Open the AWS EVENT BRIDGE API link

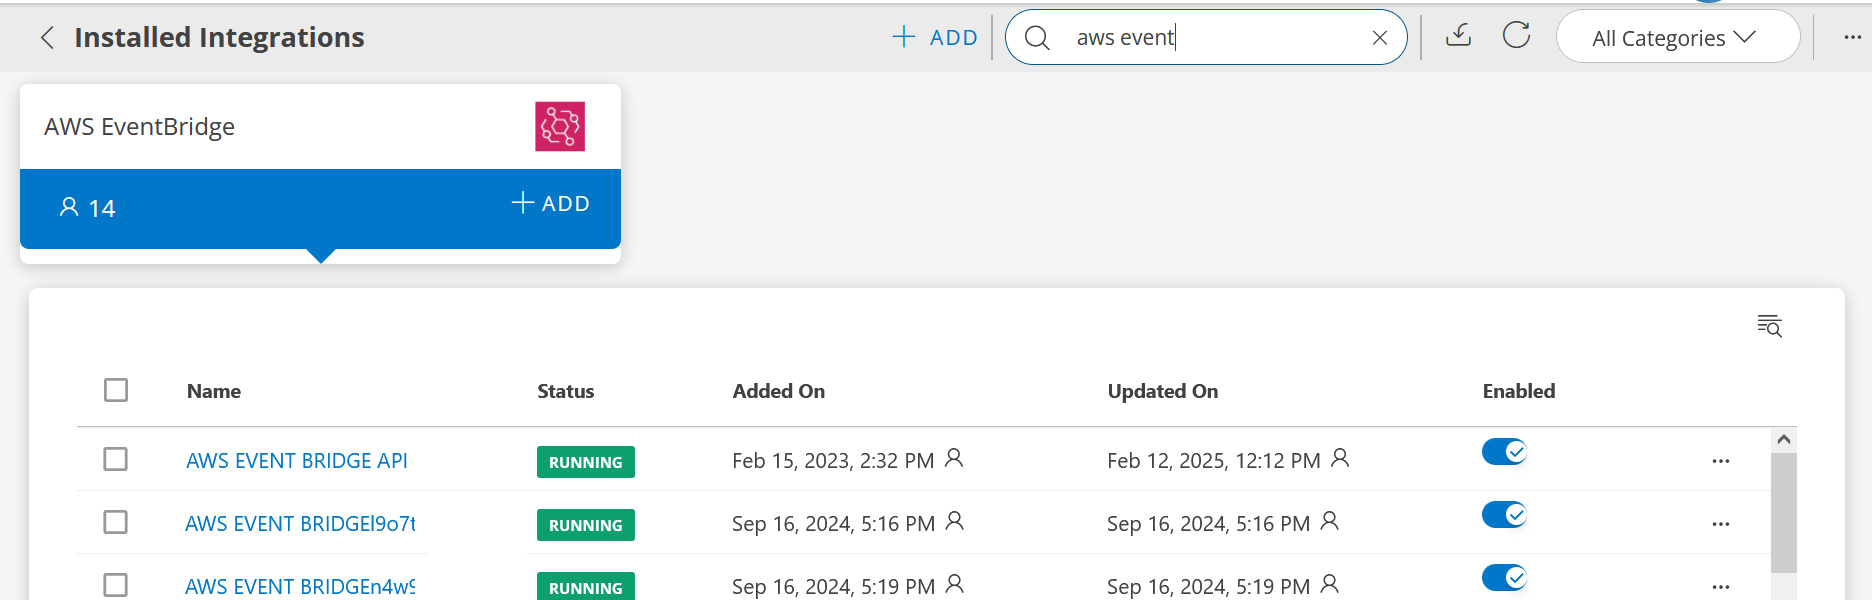point(297,461)
